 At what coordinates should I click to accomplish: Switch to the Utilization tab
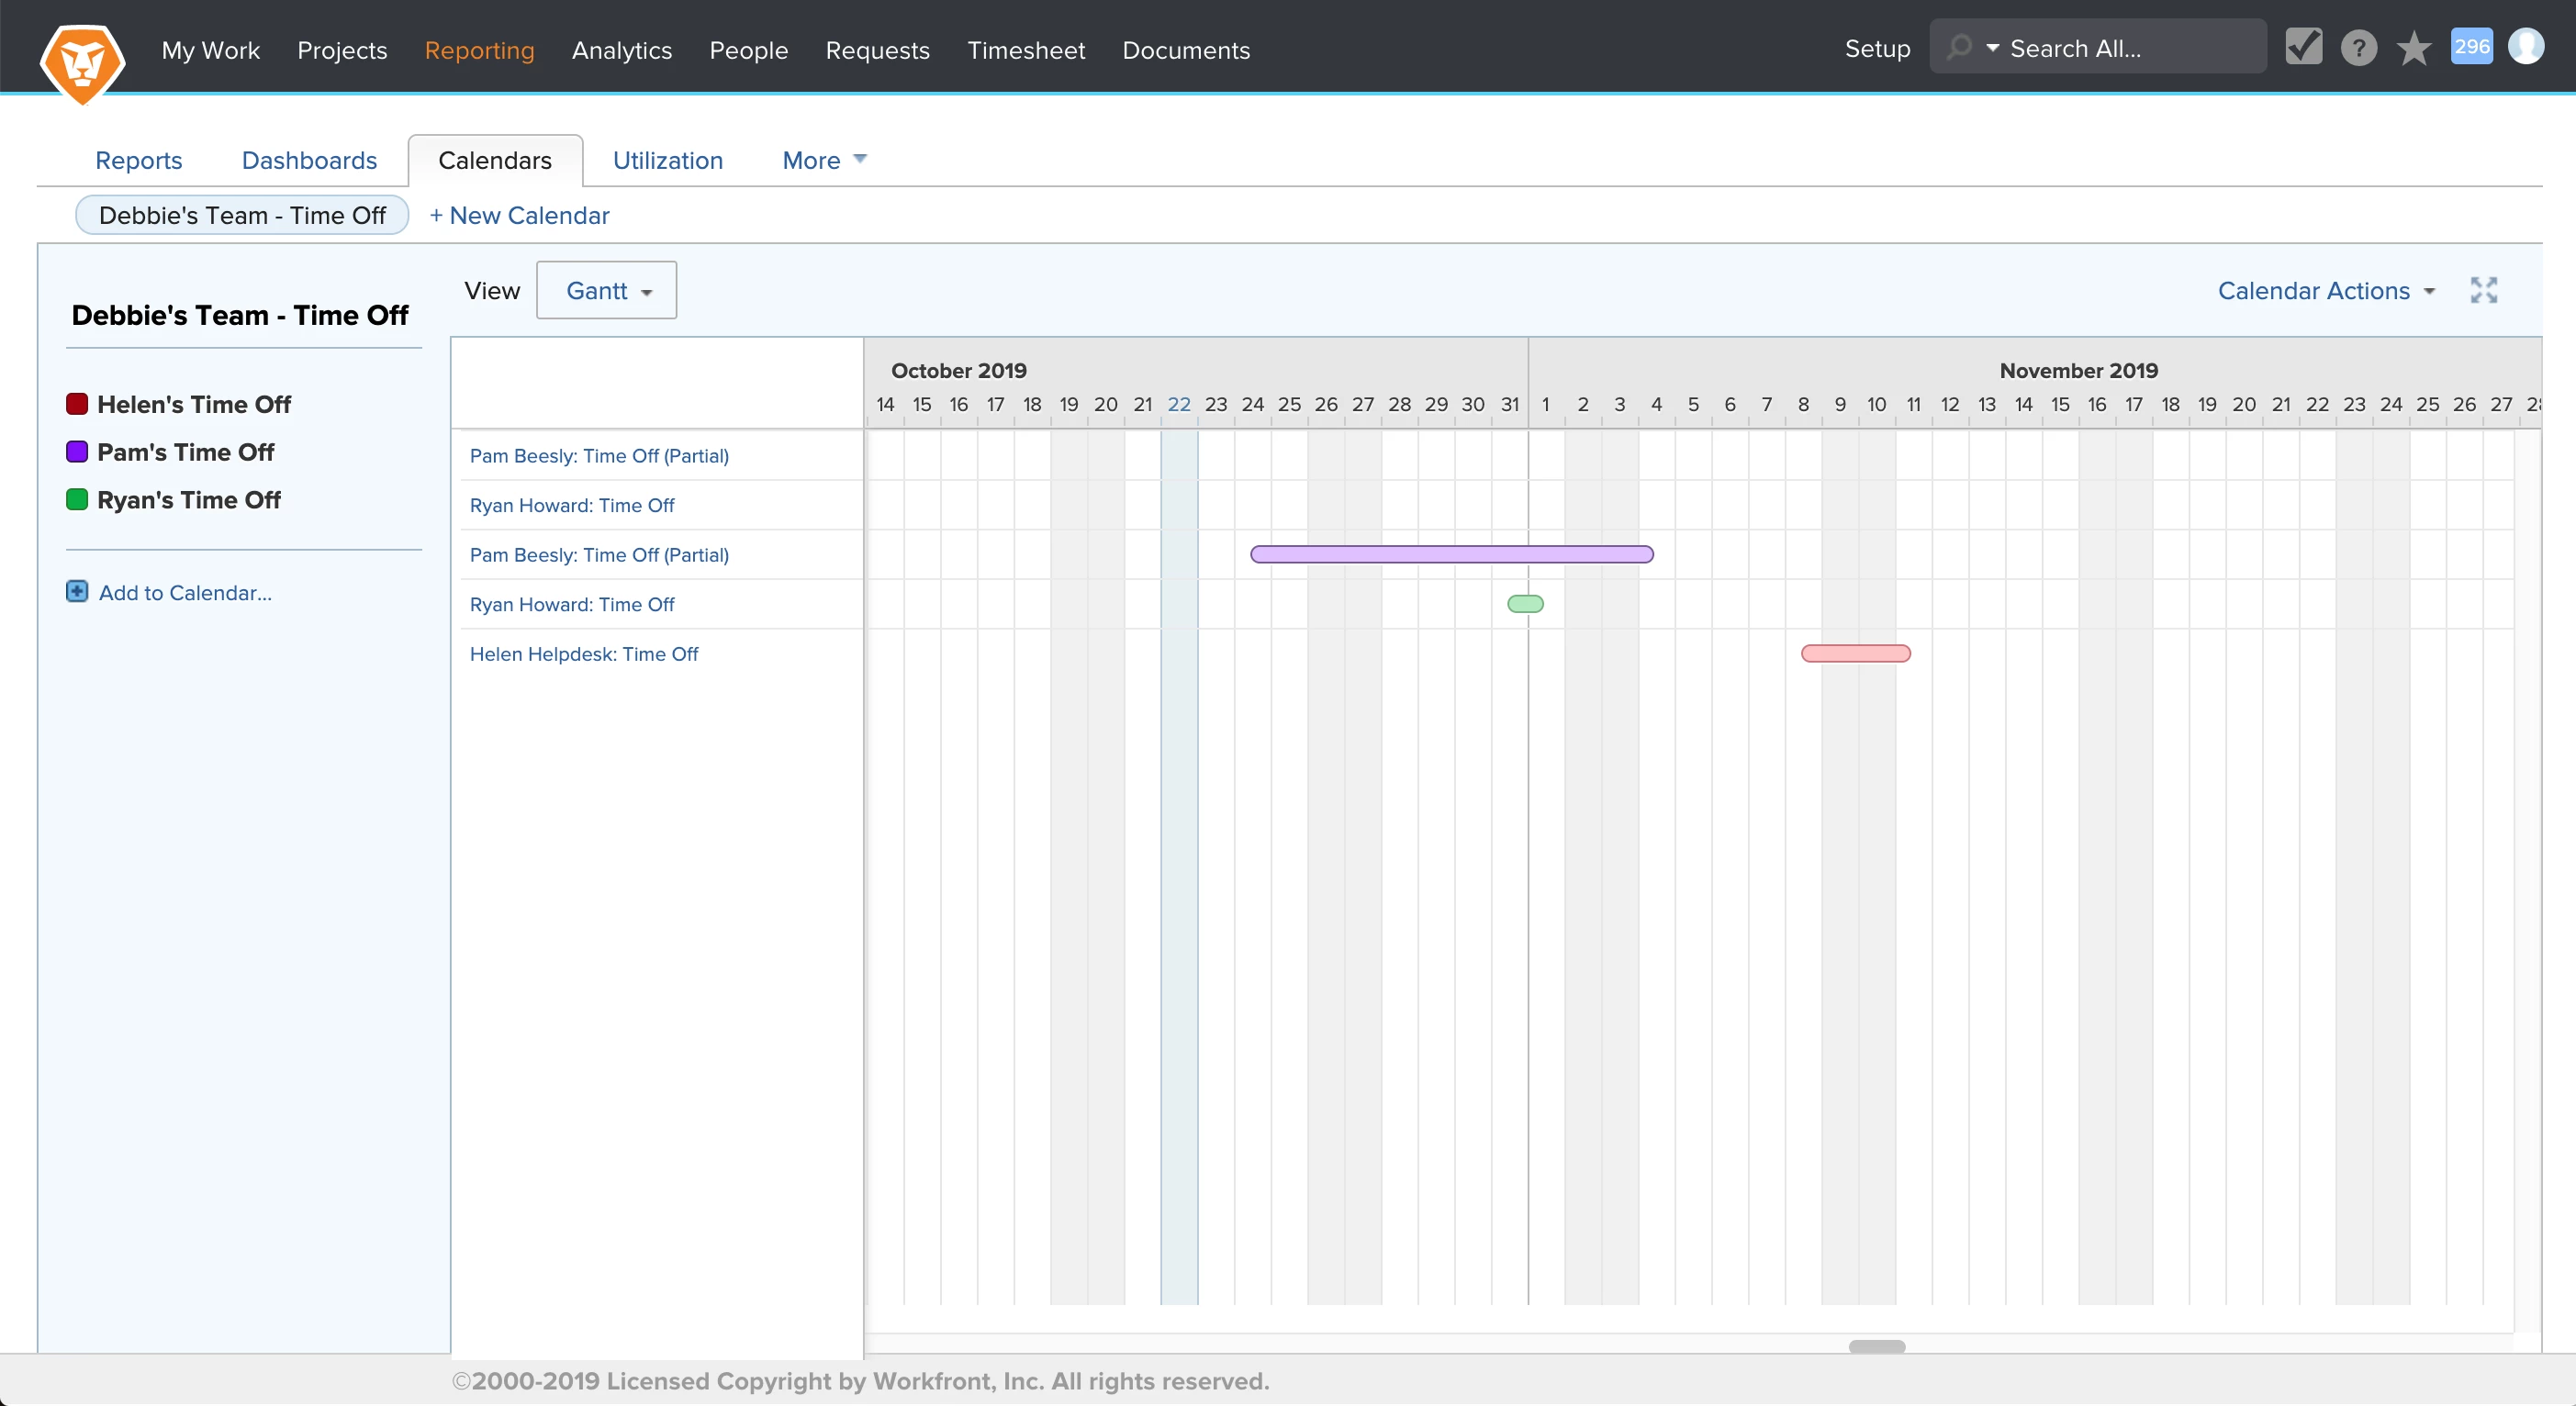click(x=667, y=161)
